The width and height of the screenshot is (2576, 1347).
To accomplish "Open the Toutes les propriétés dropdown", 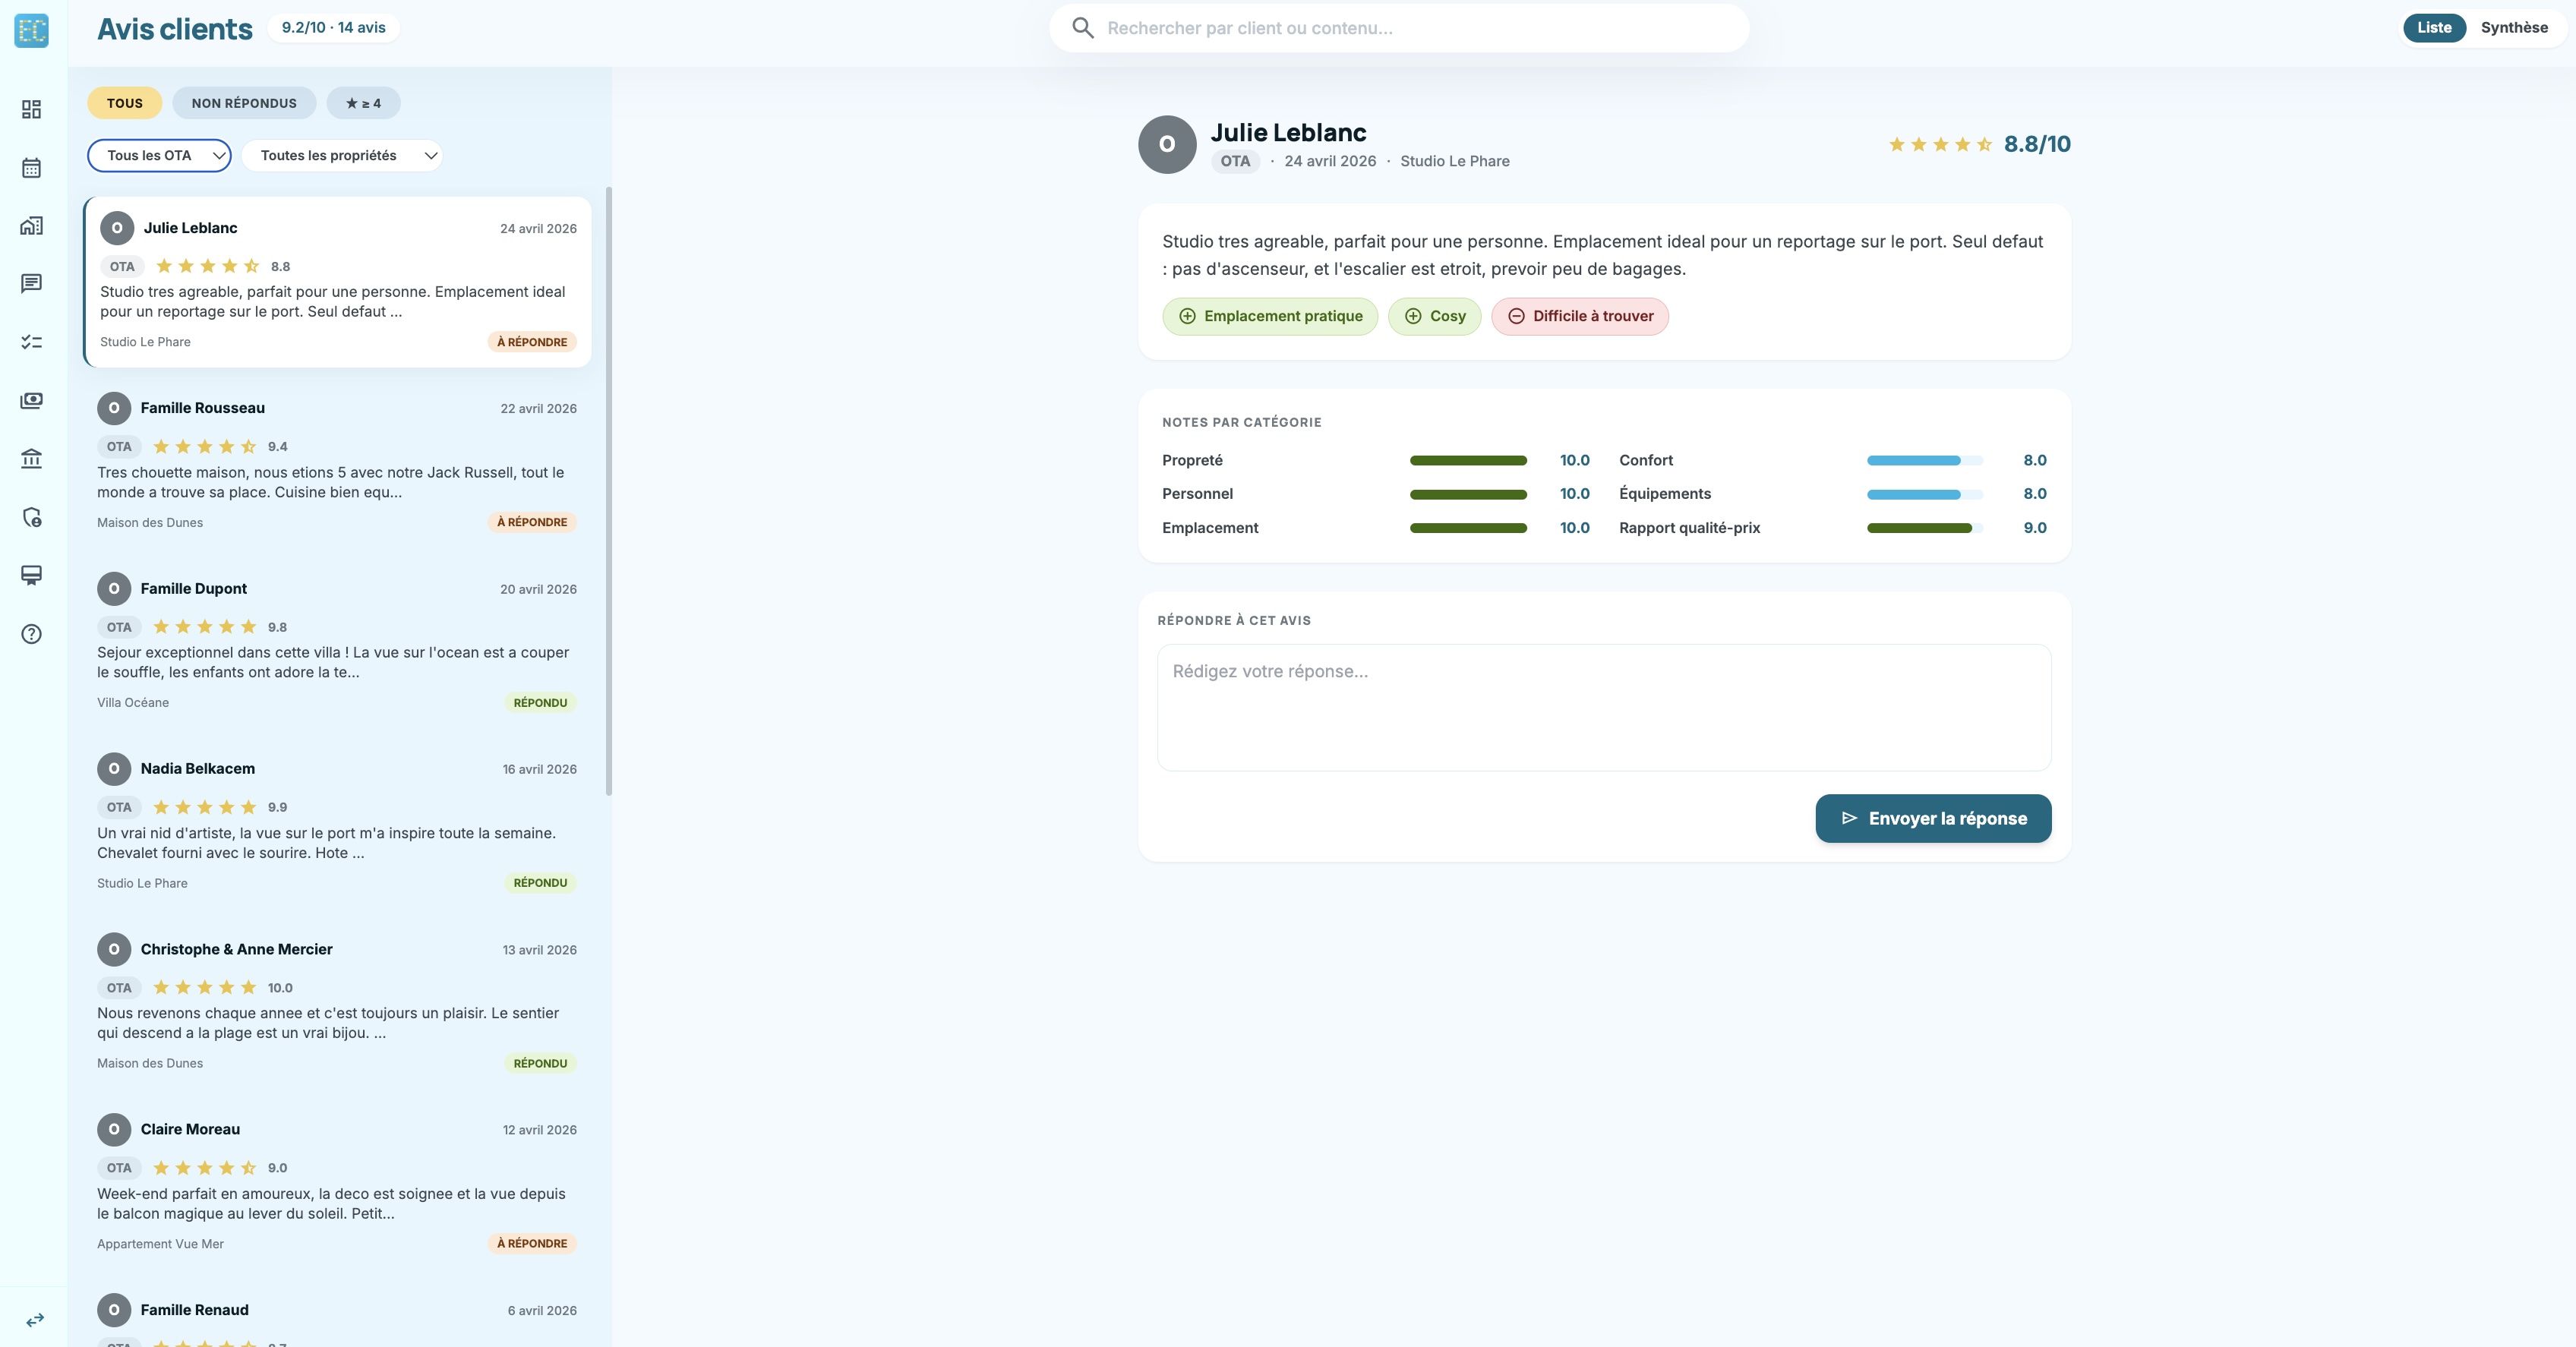I will (x=342, y=156).
